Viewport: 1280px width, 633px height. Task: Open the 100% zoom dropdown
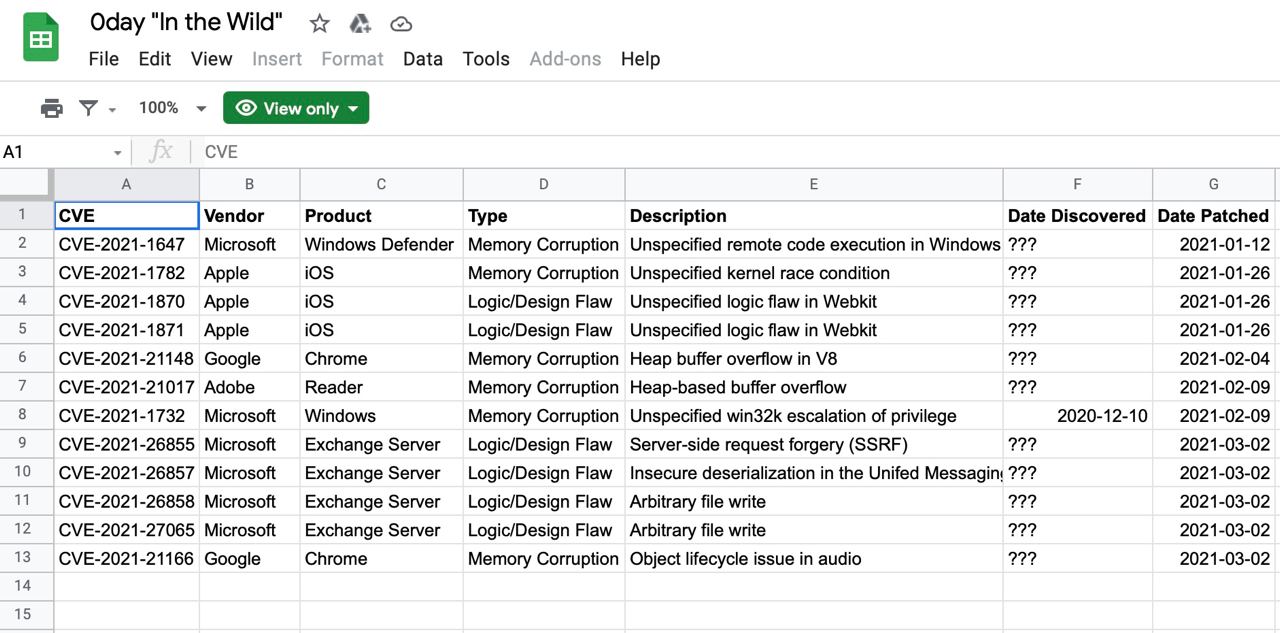click(172, 108)
